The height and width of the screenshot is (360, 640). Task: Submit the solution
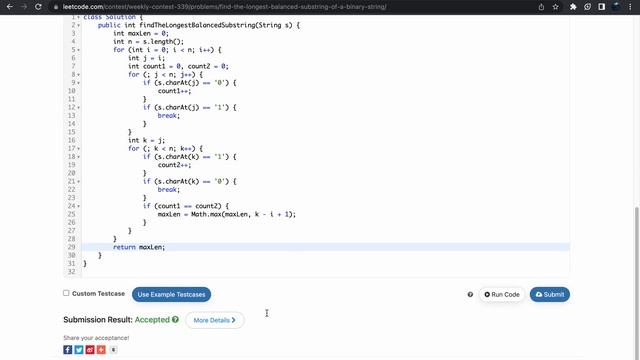tap(550, 294)
